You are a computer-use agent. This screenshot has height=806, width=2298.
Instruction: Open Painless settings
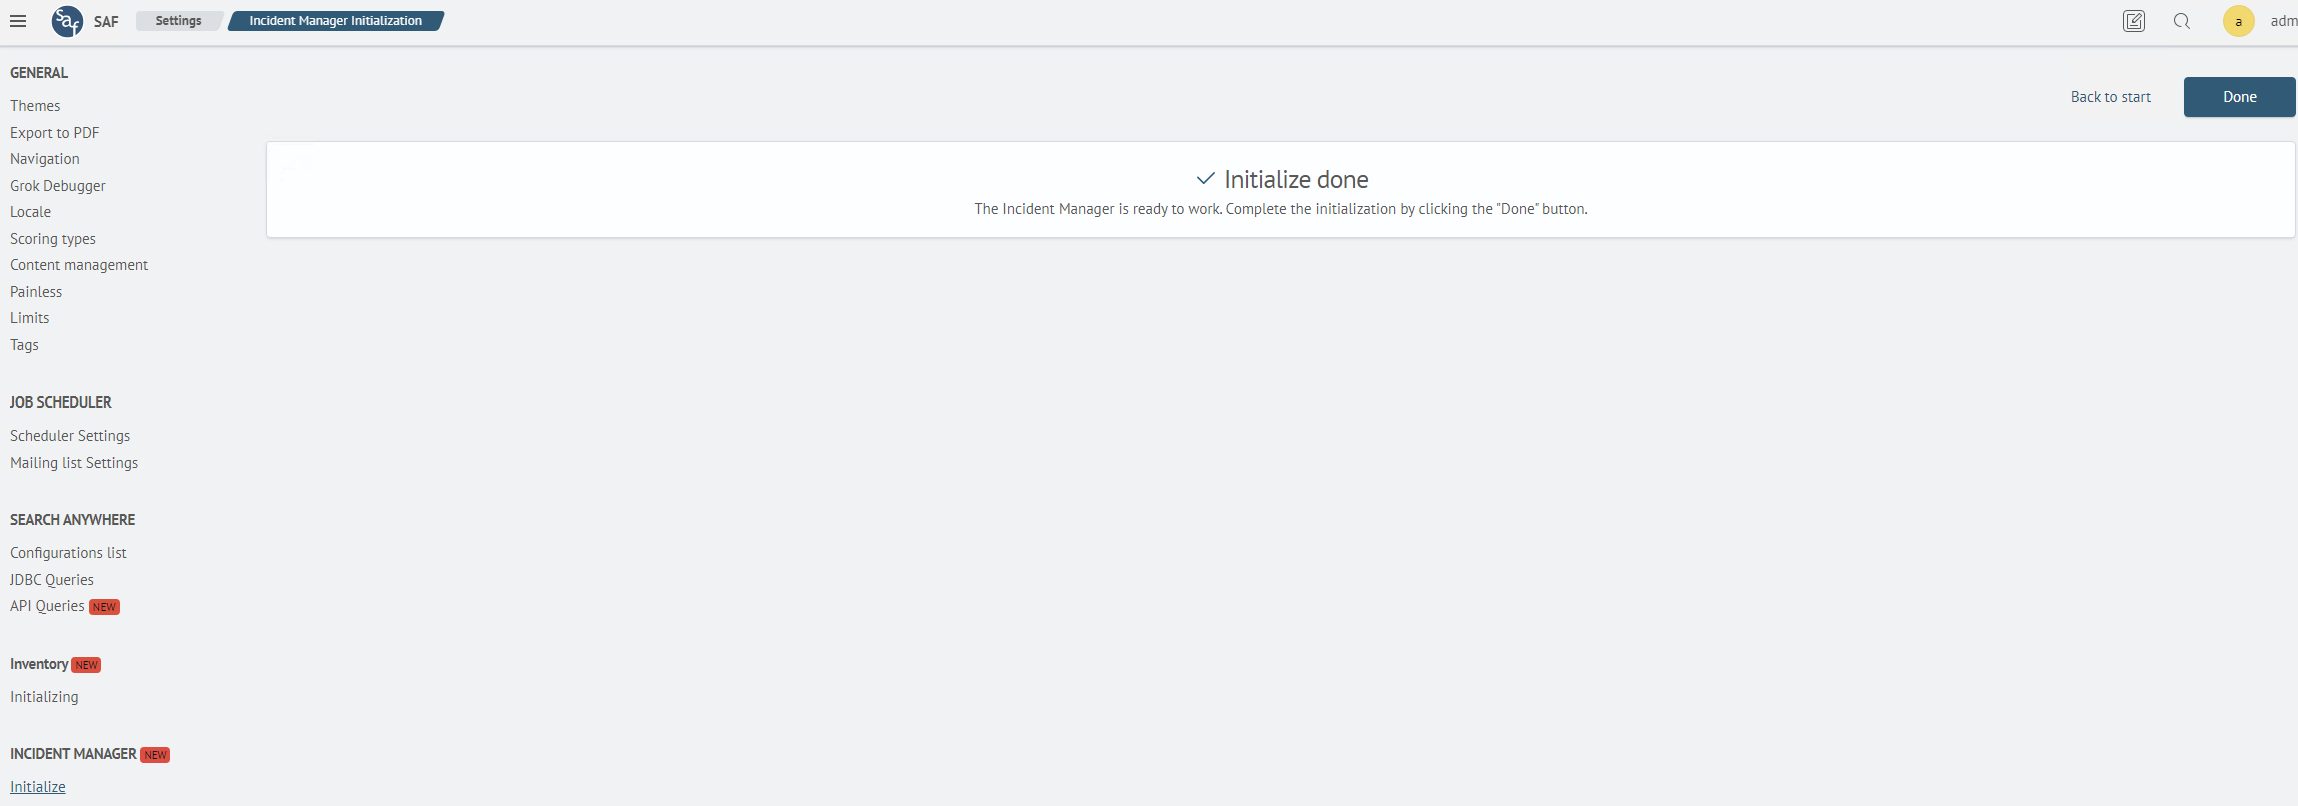coord(36,292)
